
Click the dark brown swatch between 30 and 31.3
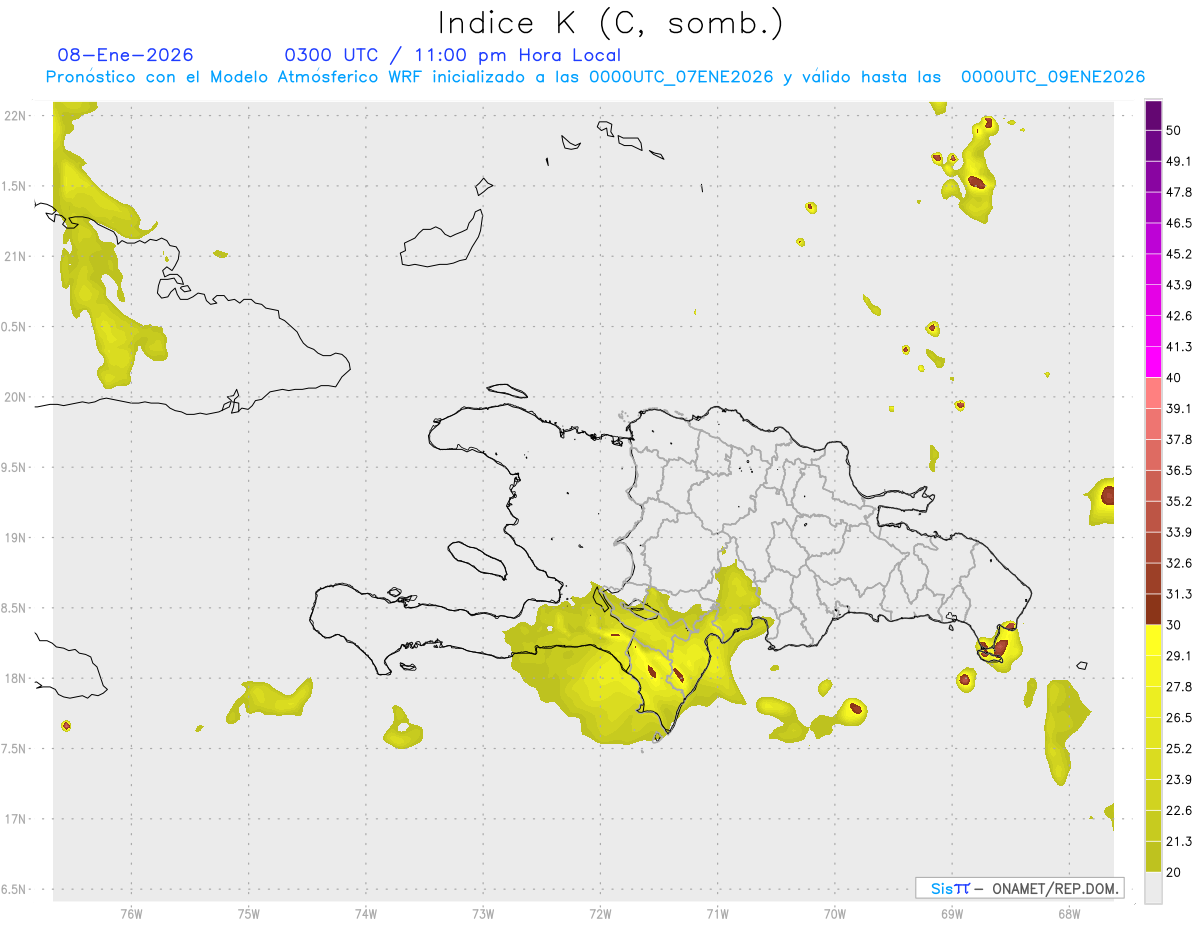(1153, 609)
